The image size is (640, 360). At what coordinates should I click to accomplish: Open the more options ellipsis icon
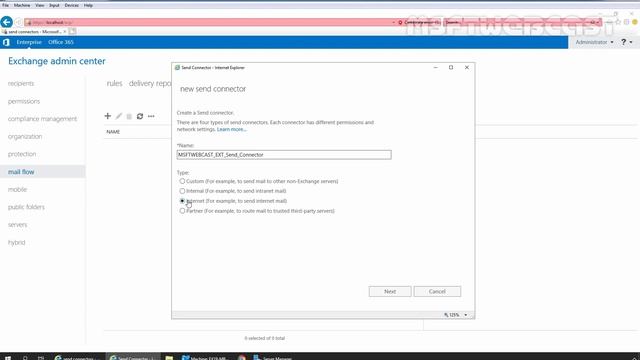click(x=151, y=116)
